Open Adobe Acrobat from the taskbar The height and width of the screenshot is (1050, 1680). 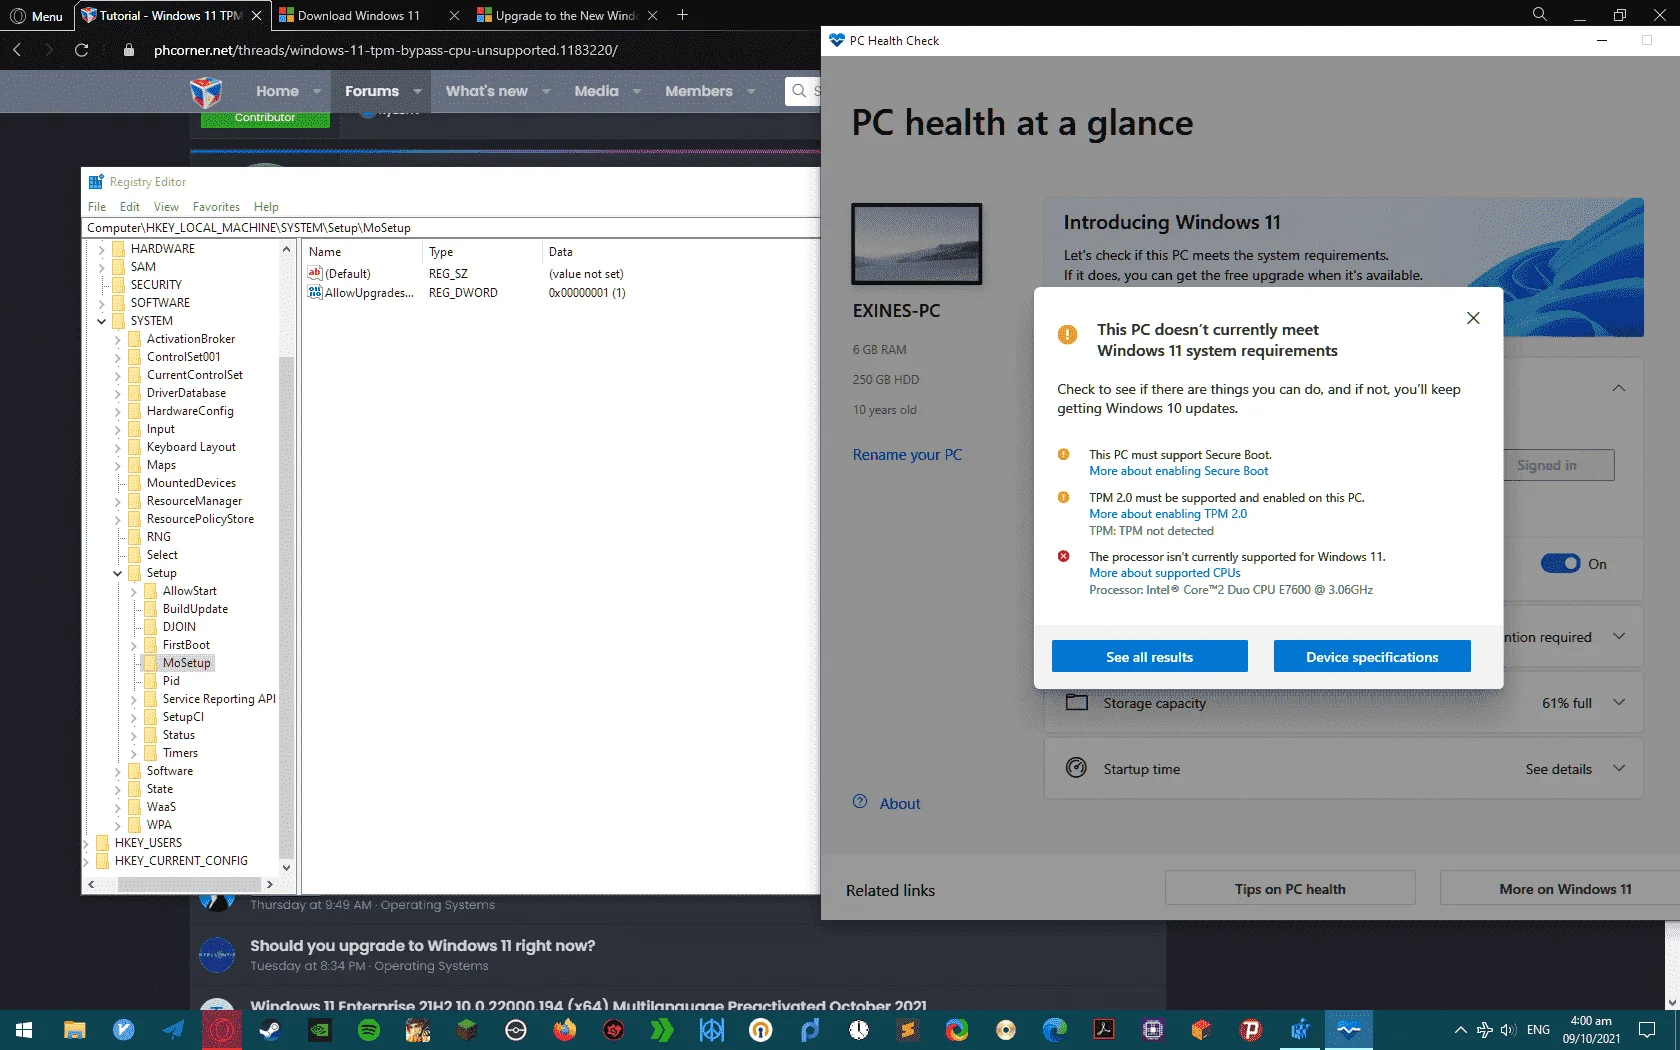click(x=1104, y=1029)
